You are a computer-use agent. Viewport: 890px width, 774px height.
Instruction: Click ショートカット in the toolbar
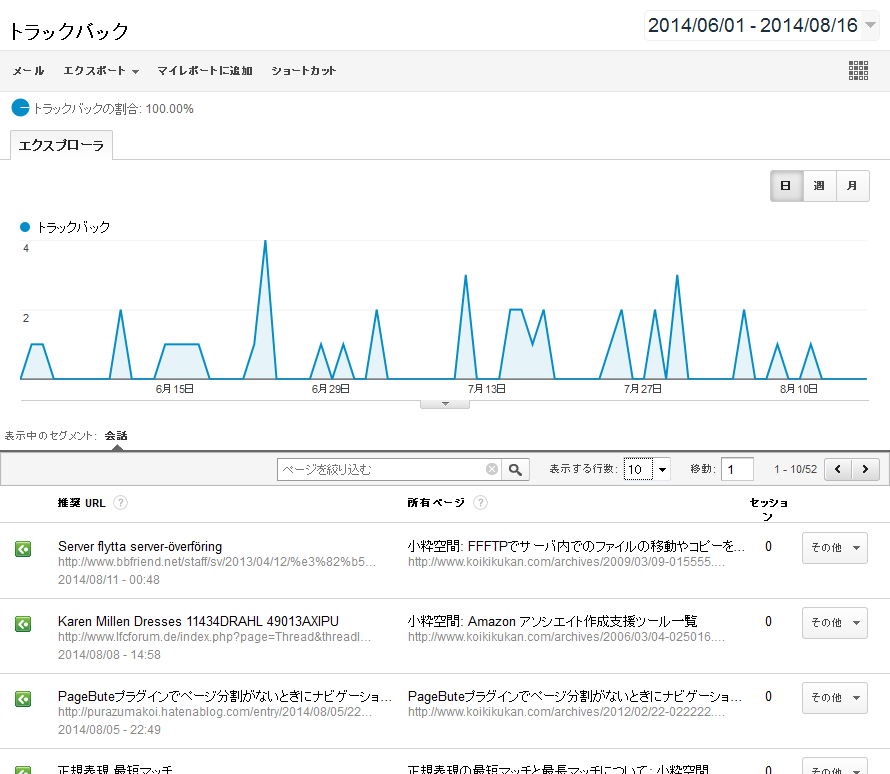[x=304, y=71]
